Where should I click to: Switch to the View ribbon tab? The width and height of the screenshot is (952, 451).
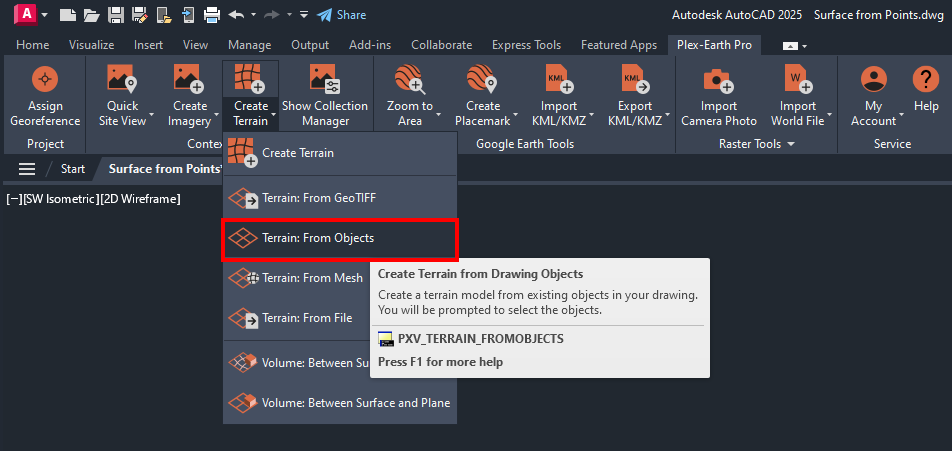click(x=196, y=45)
